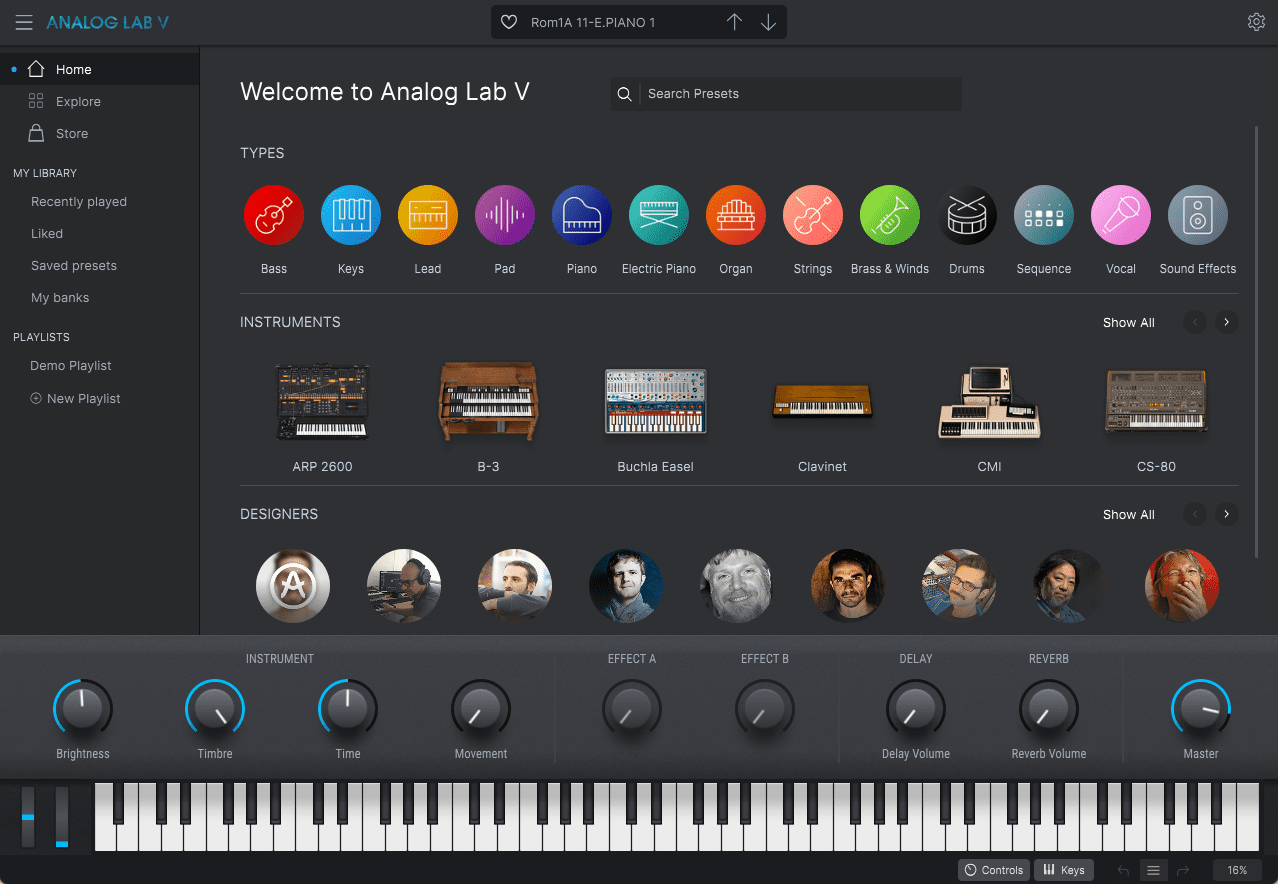Go to next preset with down arrow
The width and height of the screenshot is (1278, 884).
pos(768,22)
